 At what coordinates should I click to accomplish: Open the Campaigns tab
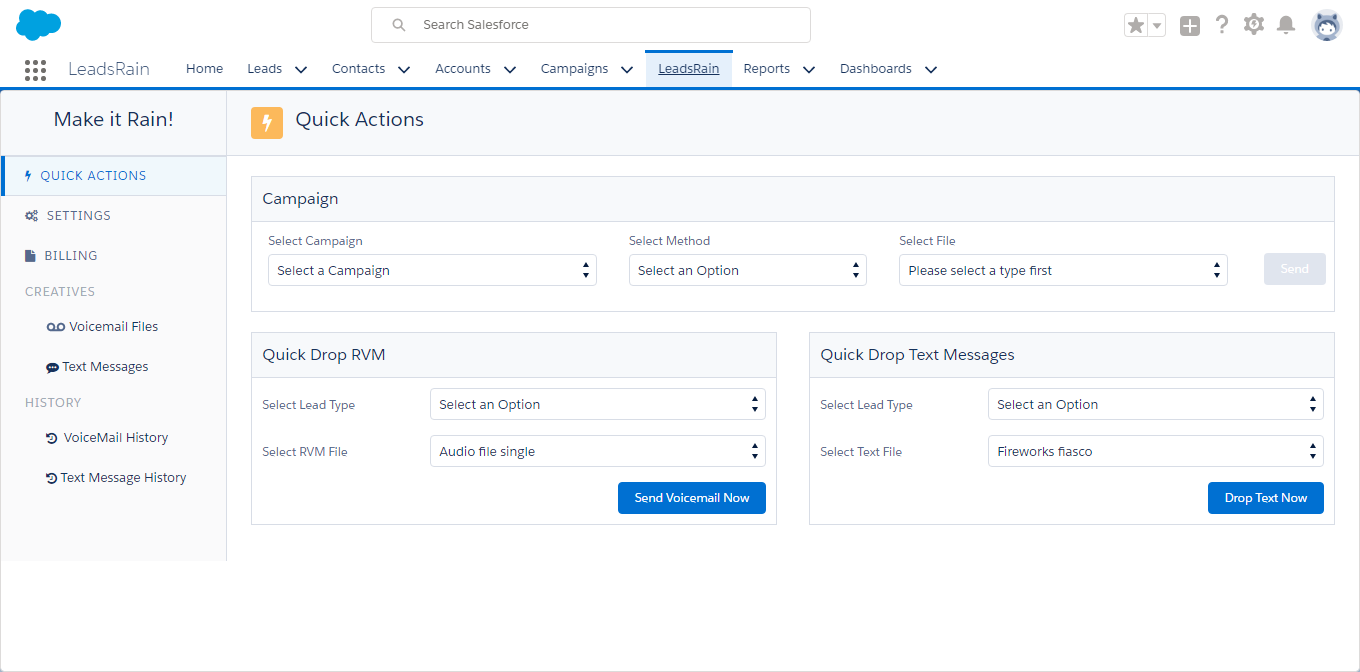575,69
